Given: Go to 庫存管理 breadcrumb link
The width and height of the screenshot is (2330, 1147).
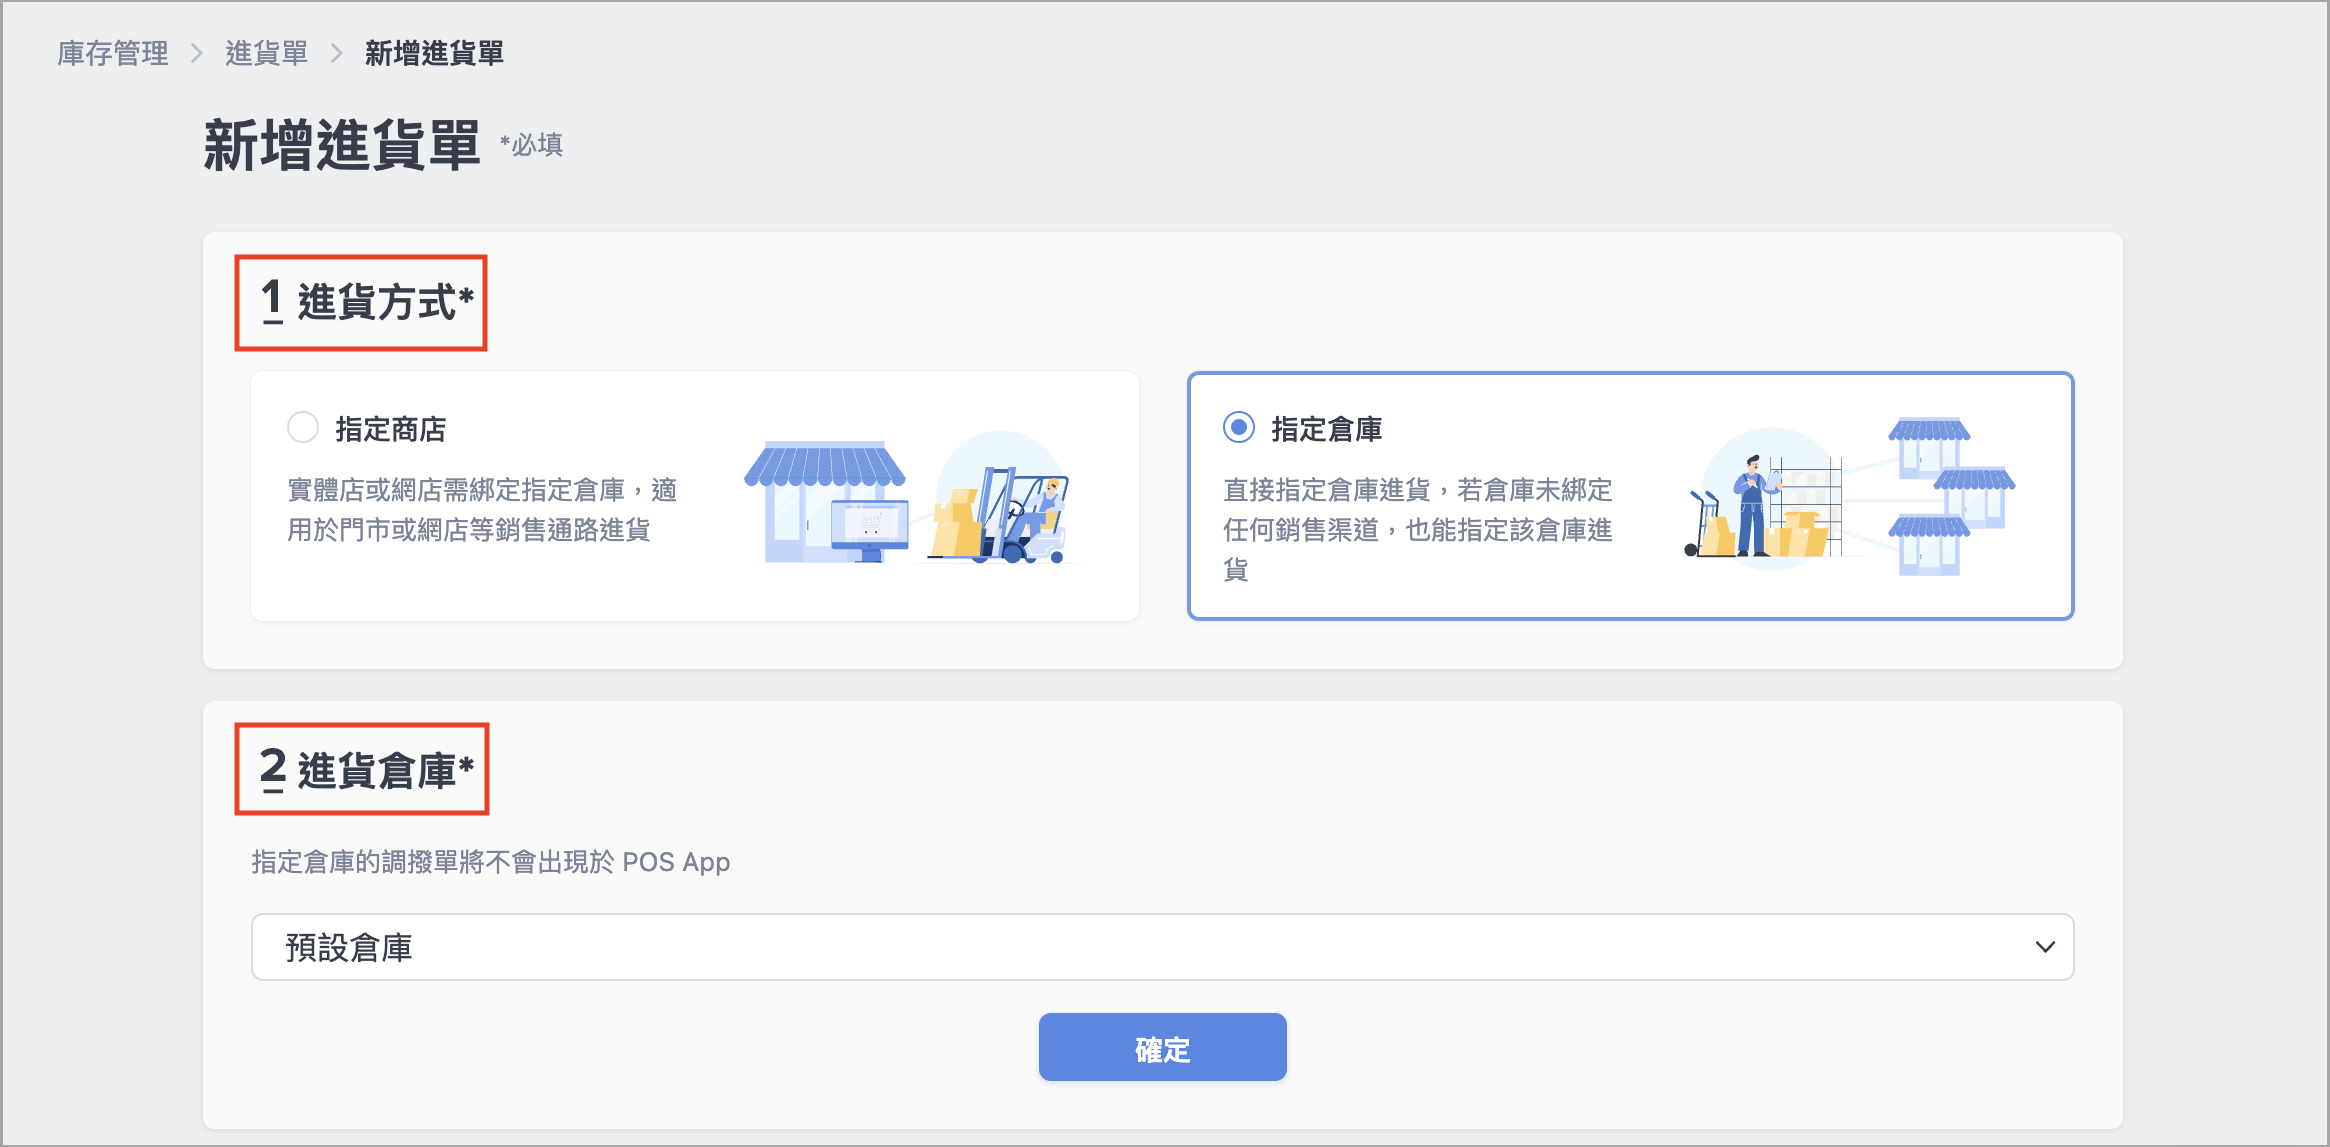Looking at the screenshot, I should coord(113,53).
